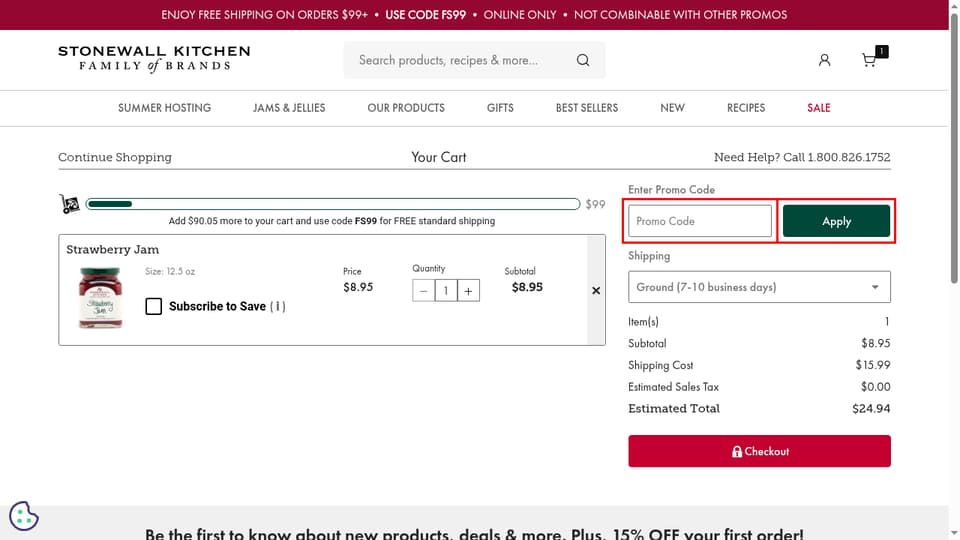960x540 pixels.
Task: Click the Strawberry Jam product title
Action: (113, 250)
